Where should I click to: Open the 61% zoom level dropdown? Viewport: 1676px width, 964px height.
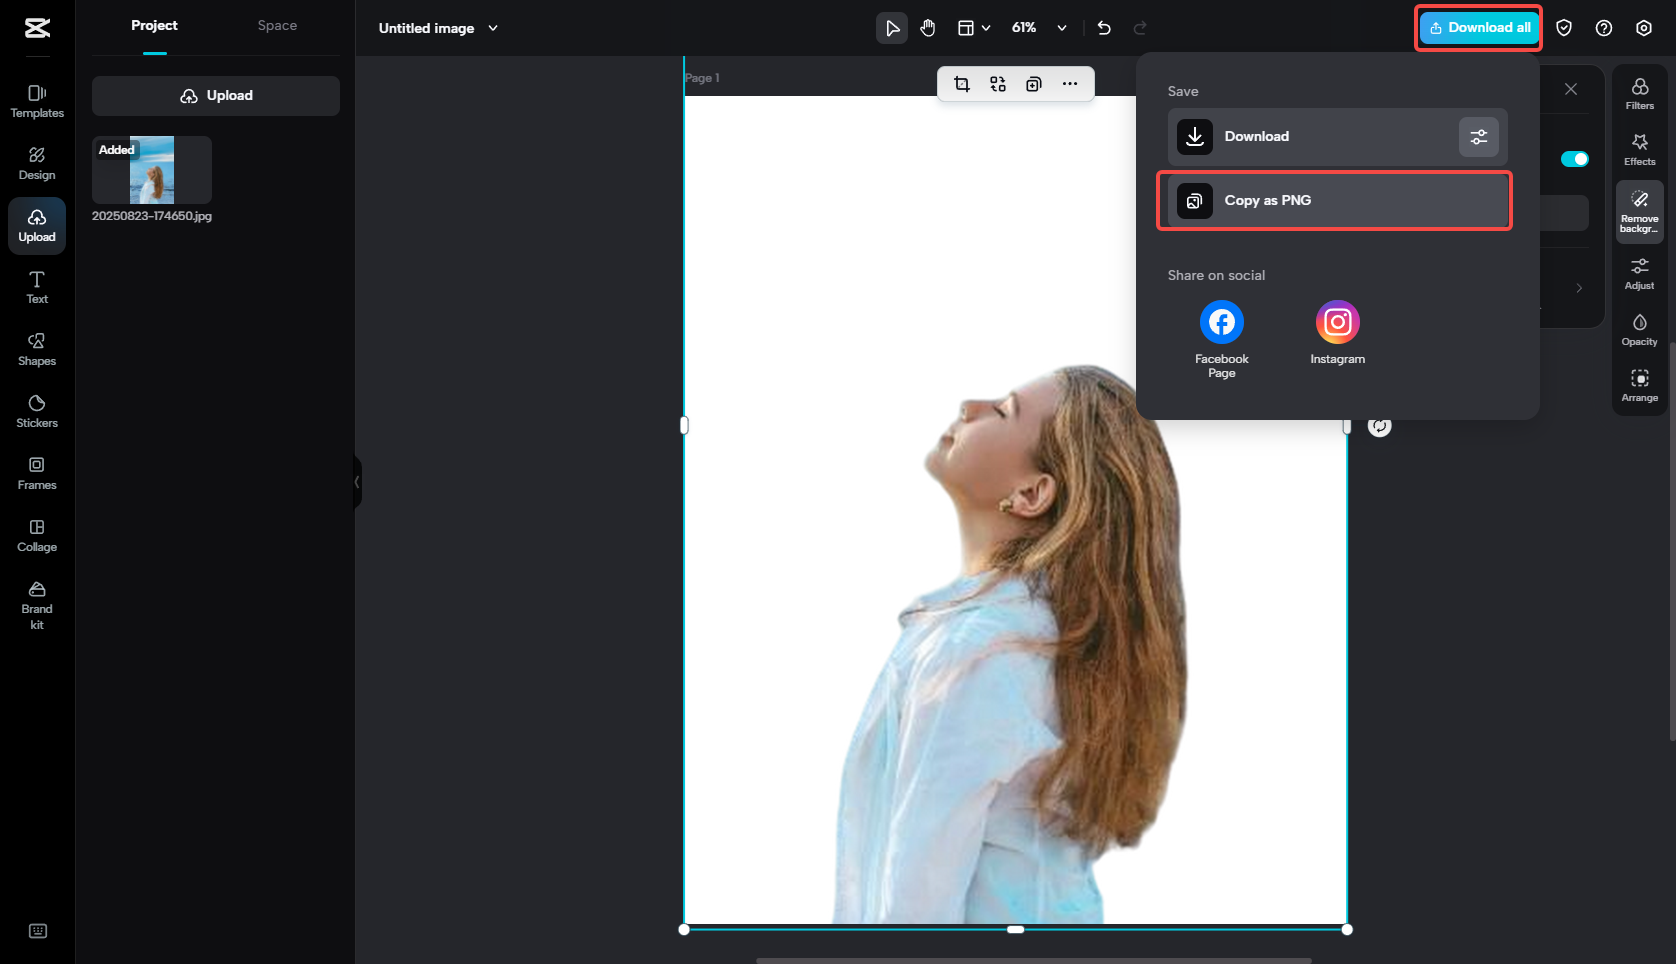pyautogui.click(x=1062, y=28)
